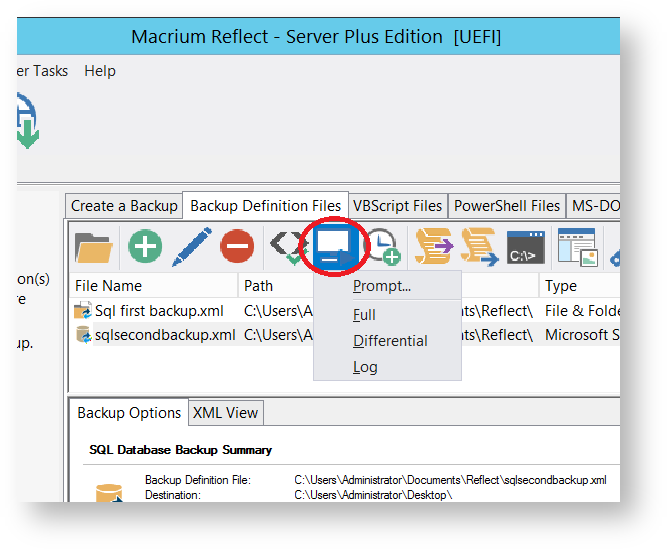Open the Other Tasks menu
Viewport: 668px width, 550px height.
[42, 71]
